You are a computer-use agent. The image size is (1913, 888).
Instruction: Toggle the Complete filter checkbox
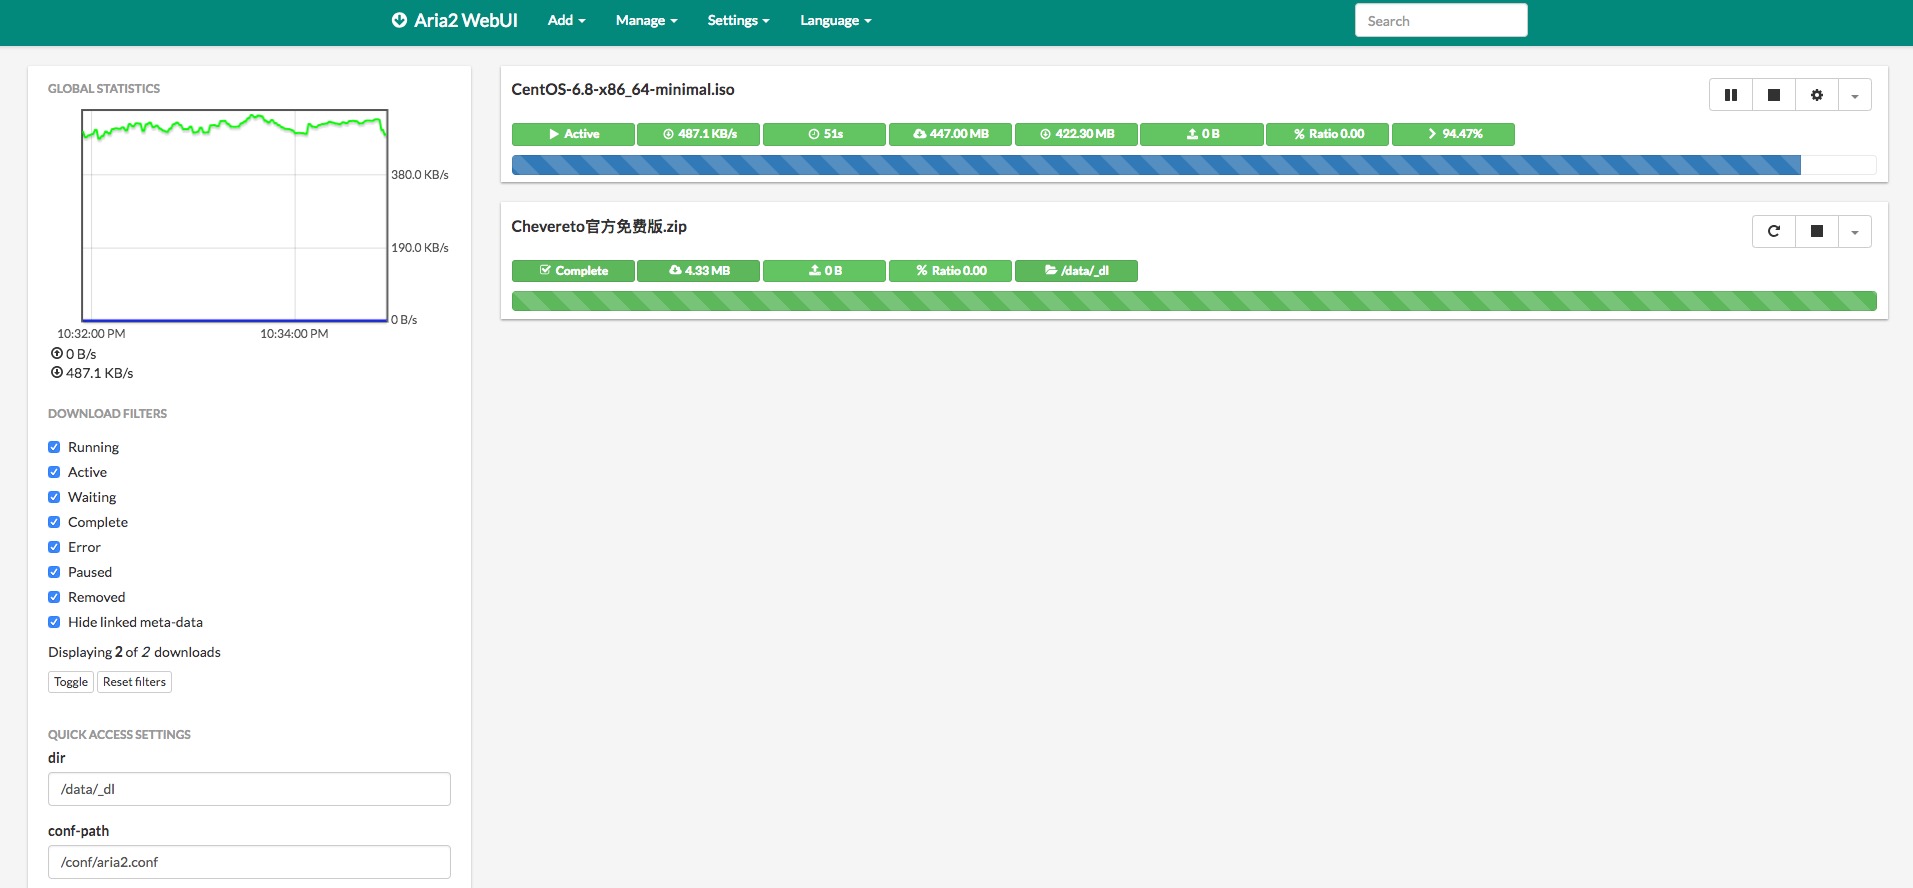point(54,522)
